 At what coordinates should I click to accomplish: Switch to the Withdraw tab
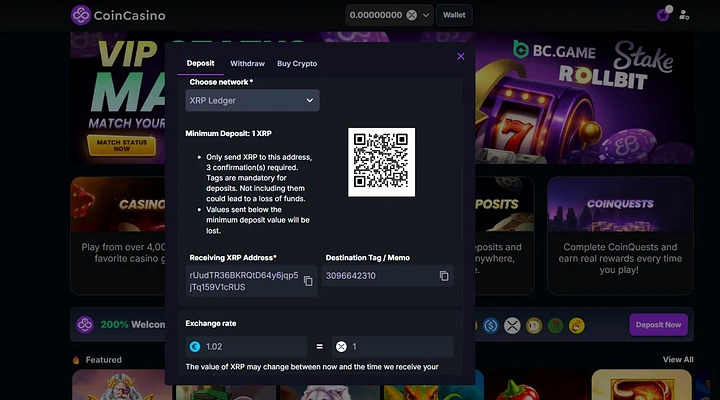tap(248, 63)
